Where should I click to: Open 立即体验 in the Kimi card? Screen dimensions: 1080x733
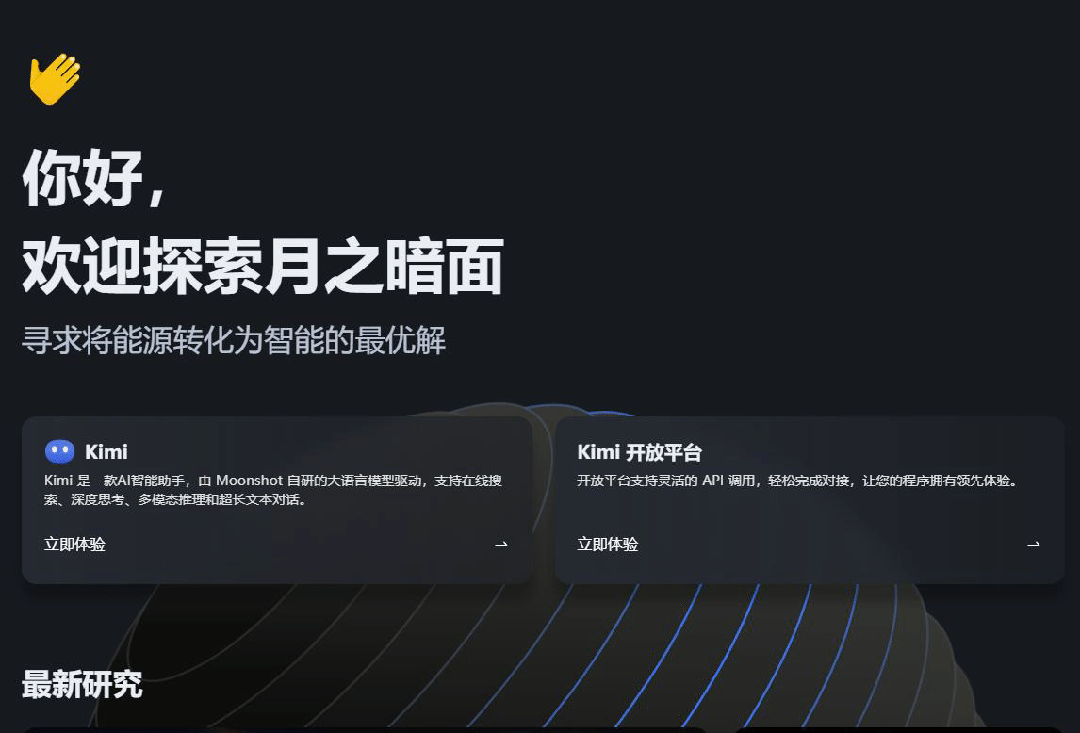point(75,544)
